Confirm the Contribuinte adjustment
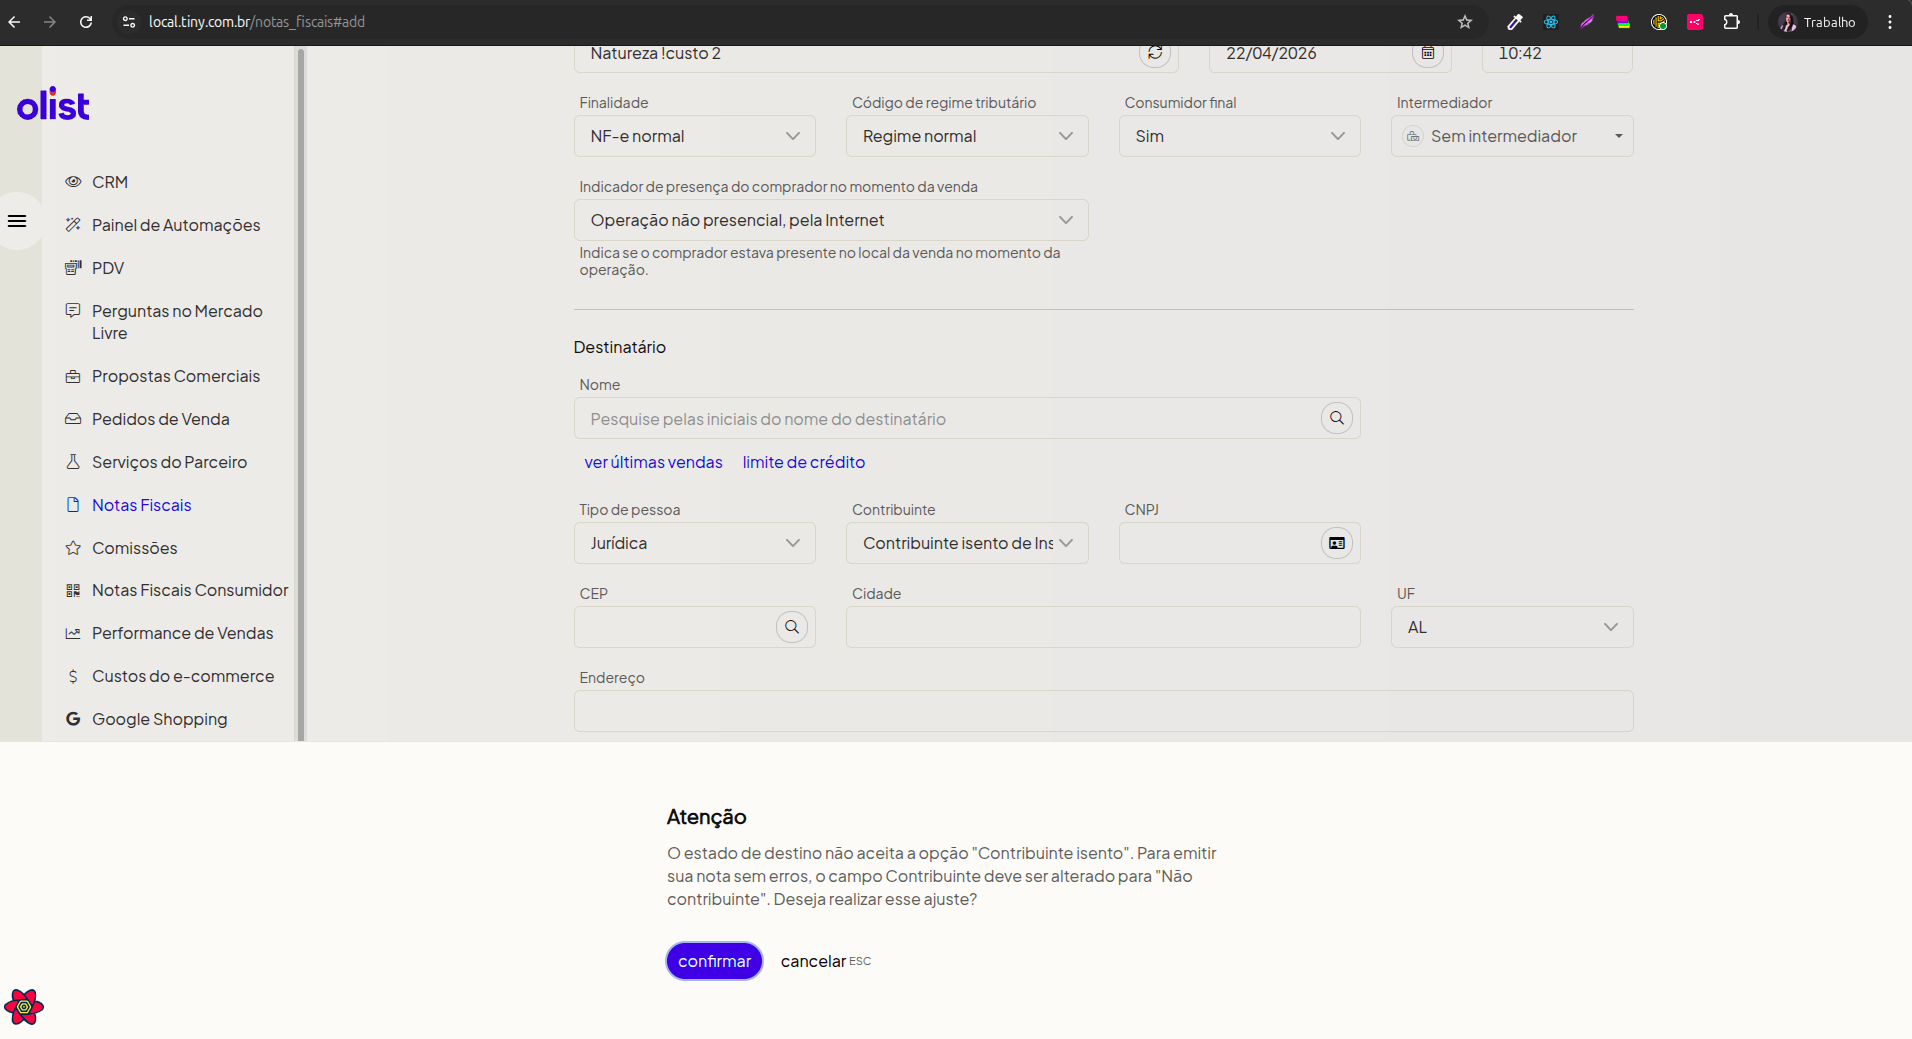Image resolution: width=1912 pixels, height=1039 pixels. point(715,961)
